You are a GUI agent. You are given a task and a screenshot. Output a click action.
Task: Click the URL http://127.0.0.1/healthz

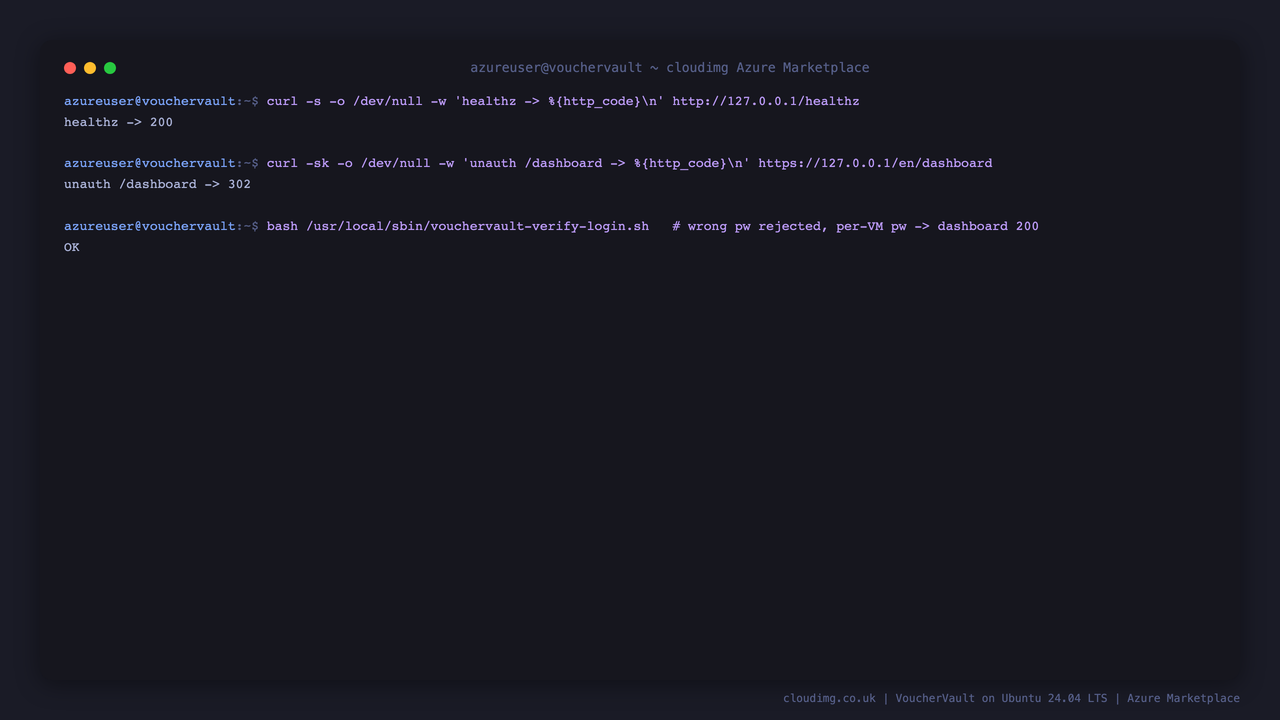[766, 101]
